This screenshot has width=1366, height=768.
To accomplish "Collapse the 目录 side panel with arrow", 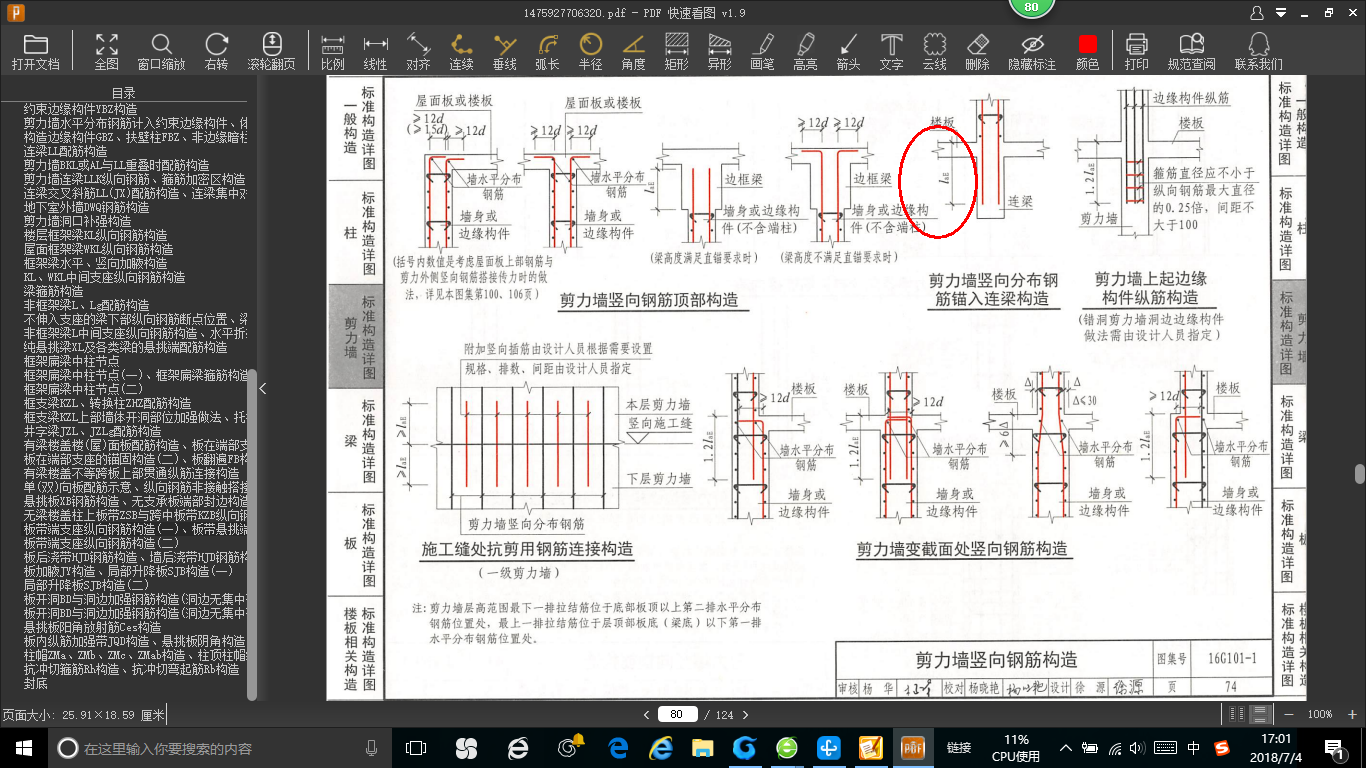I will point(263,389).
